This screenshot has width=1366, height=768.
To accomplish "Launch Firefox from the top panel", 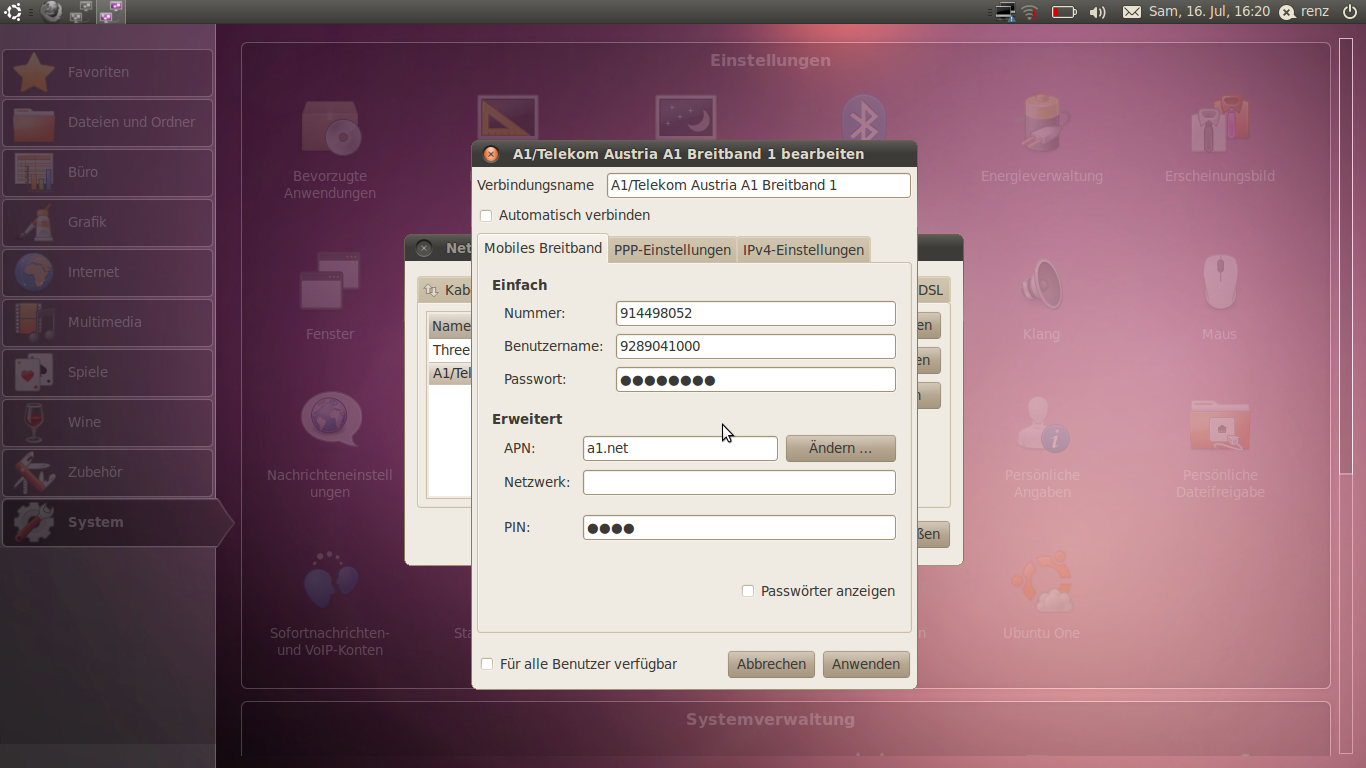I will coord(50,11).
